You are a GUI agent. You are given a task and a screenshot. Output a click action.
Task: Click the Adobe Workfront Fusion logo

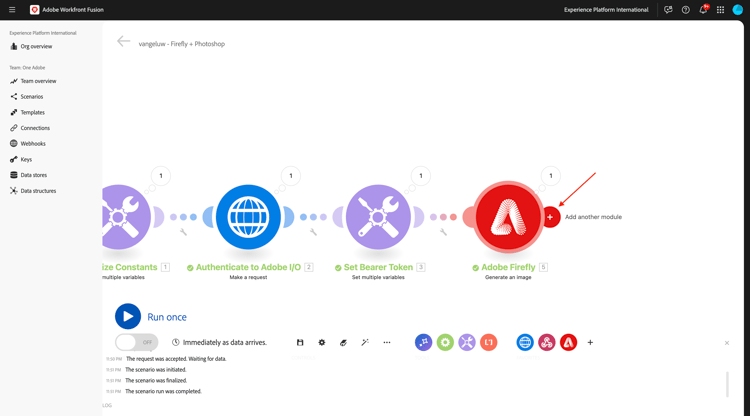(x=34, y=10)
